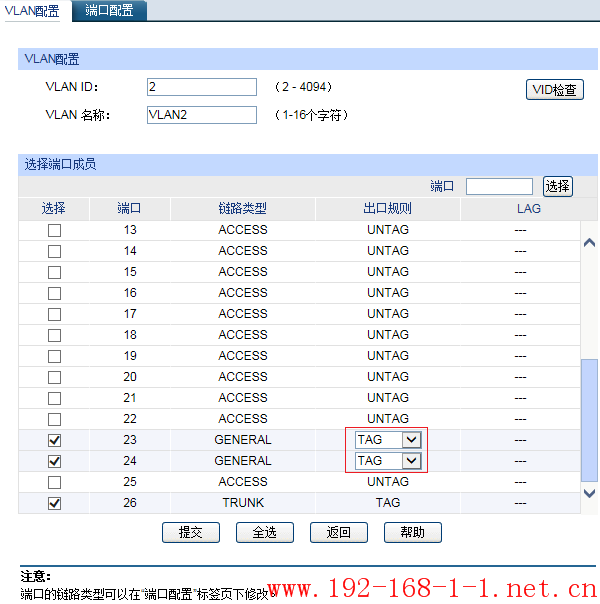This screenshot has width=600, height=604.
Task: Click the TRUNK link type of port 26
Action: (x=243, y=503)
